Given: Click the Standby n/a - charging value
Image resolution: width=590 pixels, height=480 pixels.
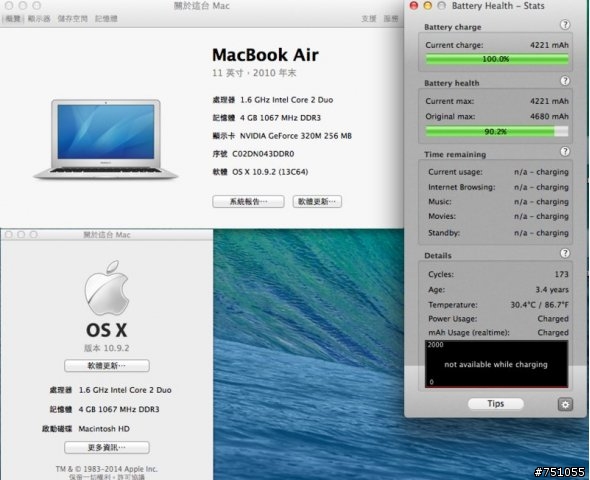Looking at the screenshot, I should (541, 233).
